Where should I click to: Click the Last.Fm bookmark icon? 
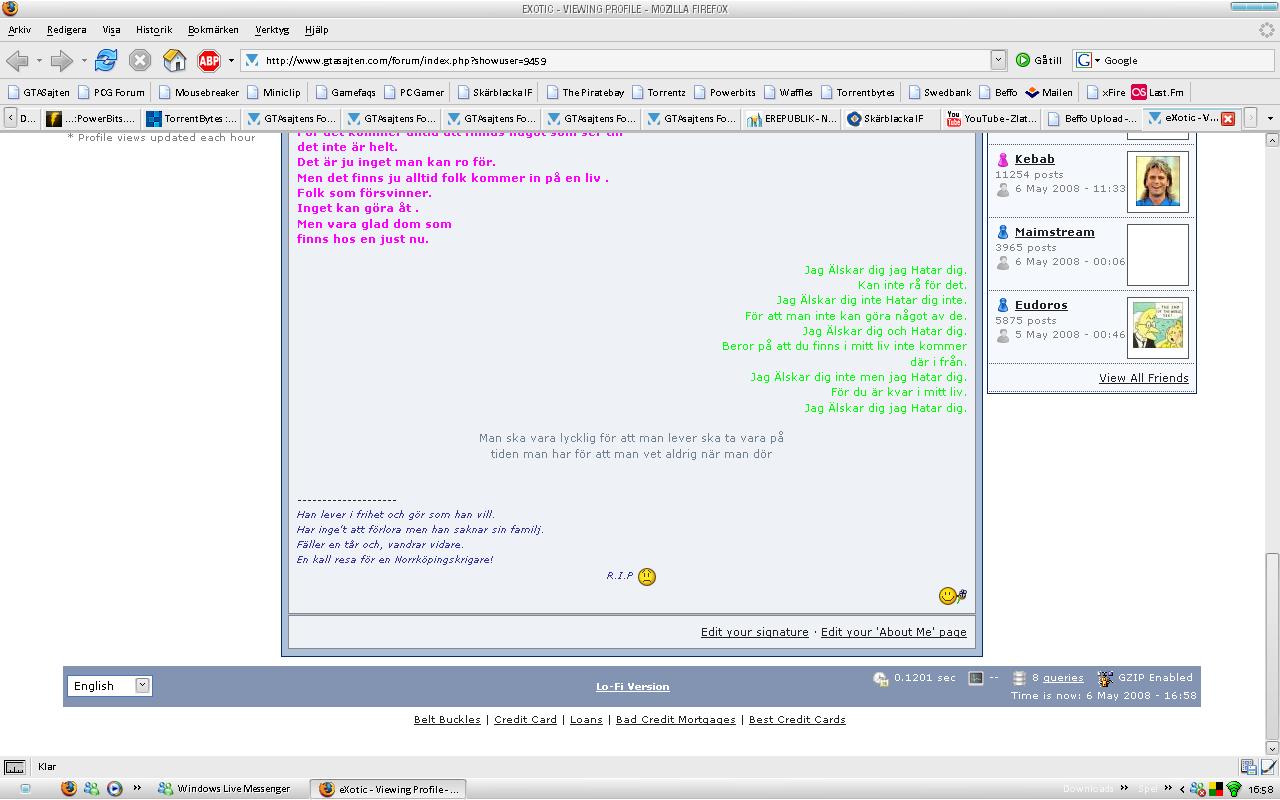(1138, 92)
